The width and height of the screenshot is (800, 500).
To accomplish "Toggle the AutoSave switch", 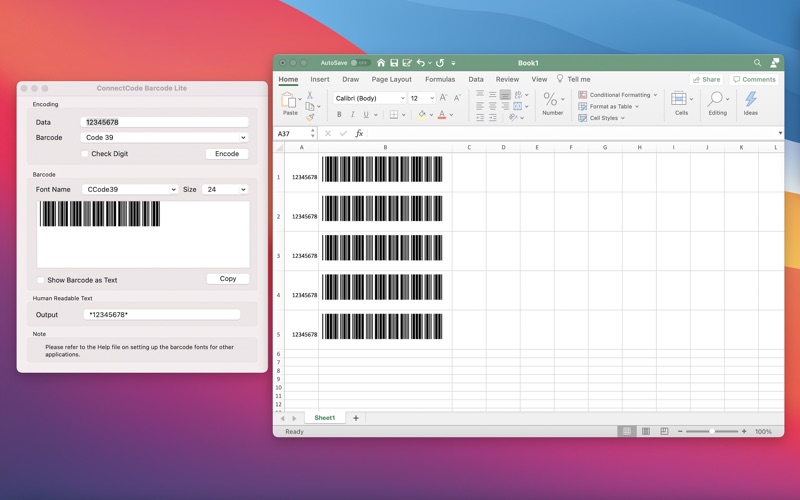I will (x=360, y=63).
